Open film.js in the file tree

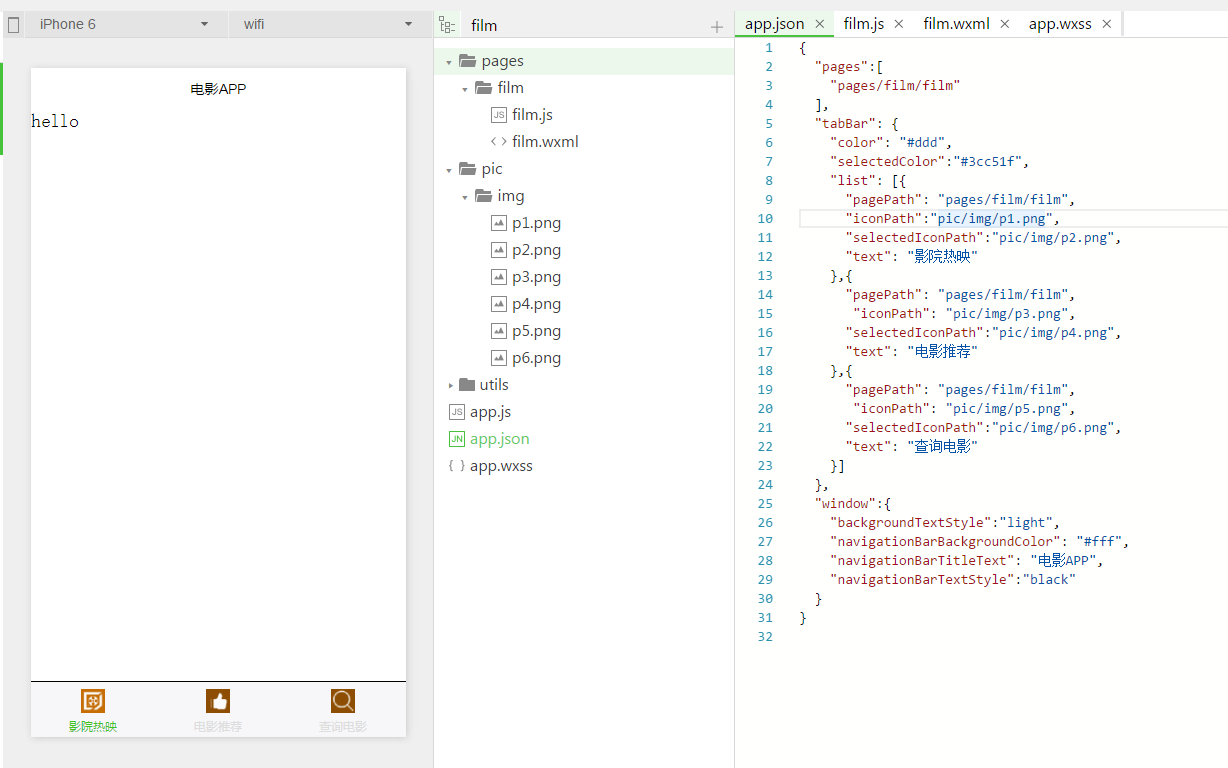(532, 115)
